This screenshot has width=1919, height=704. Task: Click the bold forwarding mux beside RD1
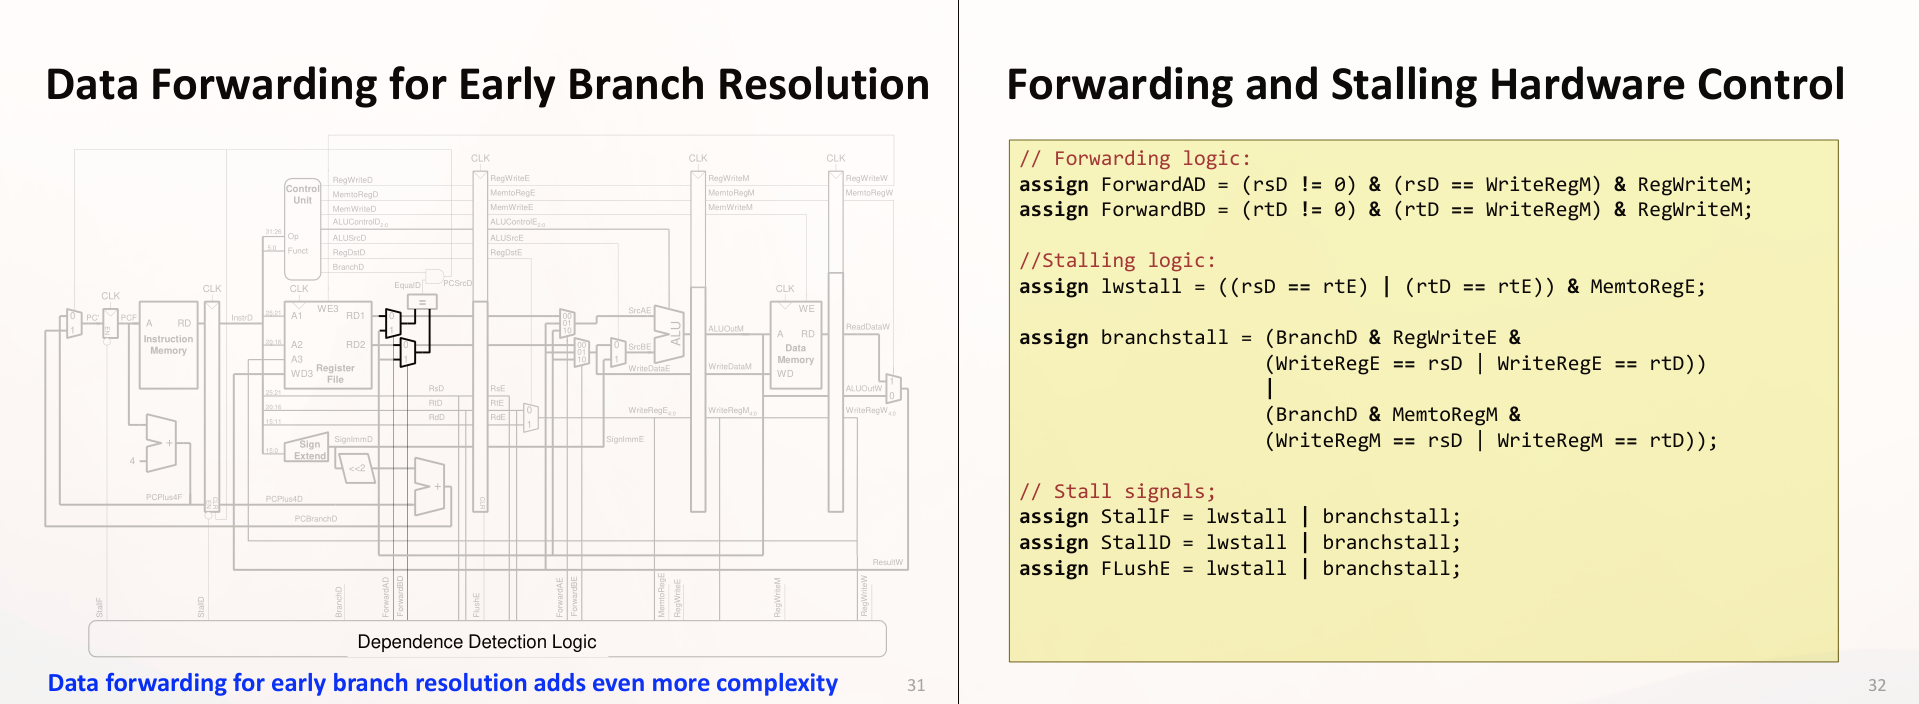coord(392,323)
